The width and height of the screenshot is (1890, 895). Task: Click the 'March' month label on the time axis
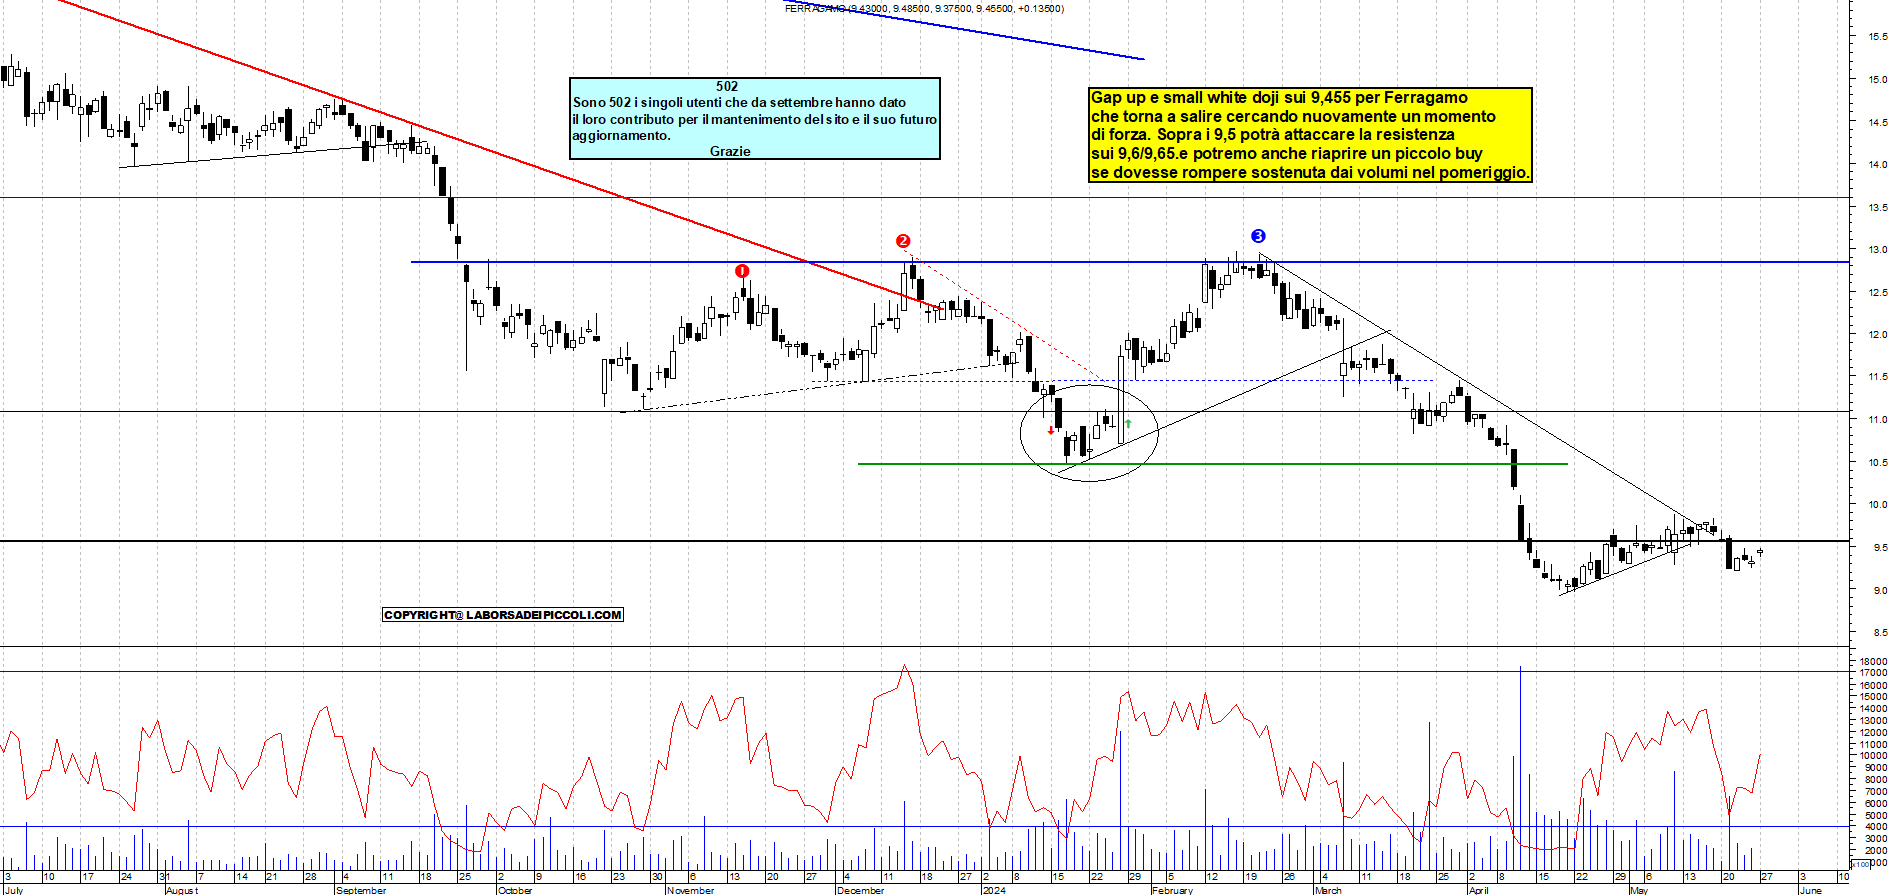[x=1328, y=890]
